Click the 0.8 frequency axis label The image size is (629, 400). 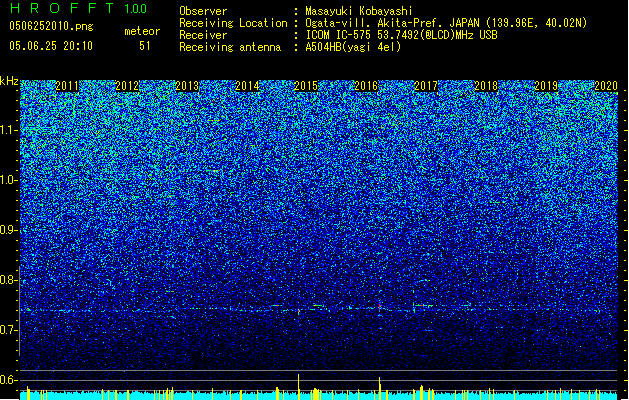click(8, 280)
